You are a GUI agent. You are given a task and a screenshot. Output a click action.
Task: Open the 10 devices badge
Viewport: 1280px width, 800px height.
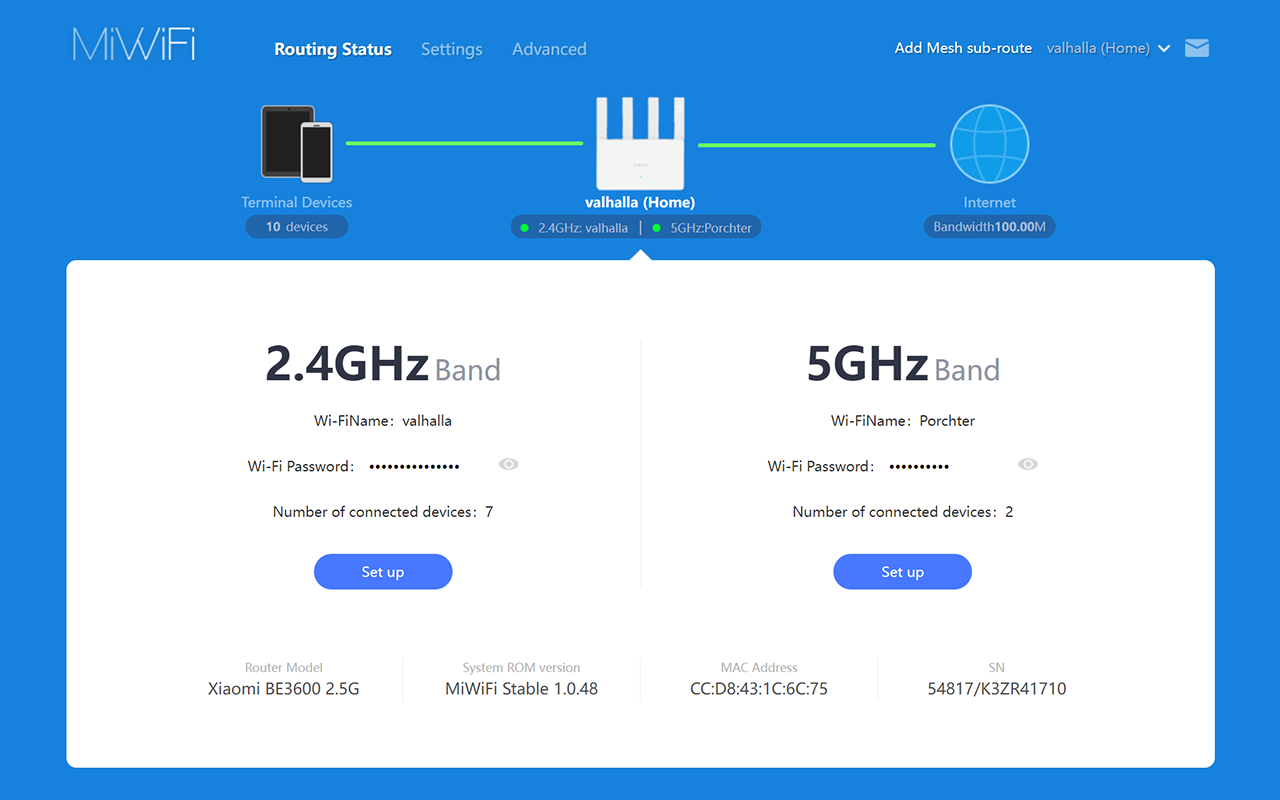click(x=297, y=227)
